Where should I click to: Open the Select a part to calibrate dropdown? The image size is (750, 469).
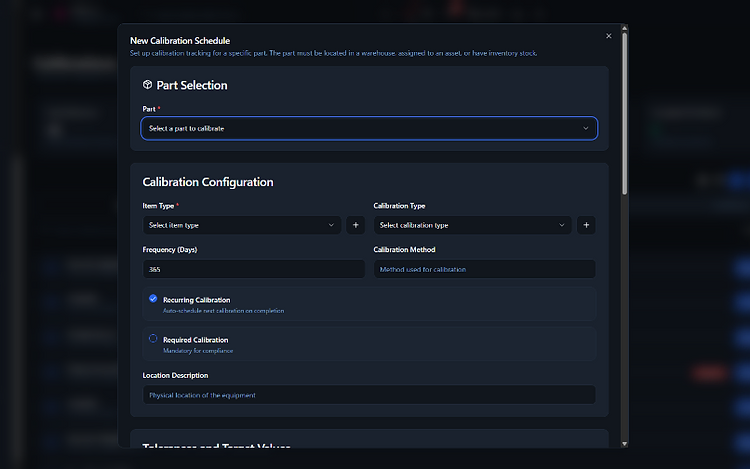(369, 128)
